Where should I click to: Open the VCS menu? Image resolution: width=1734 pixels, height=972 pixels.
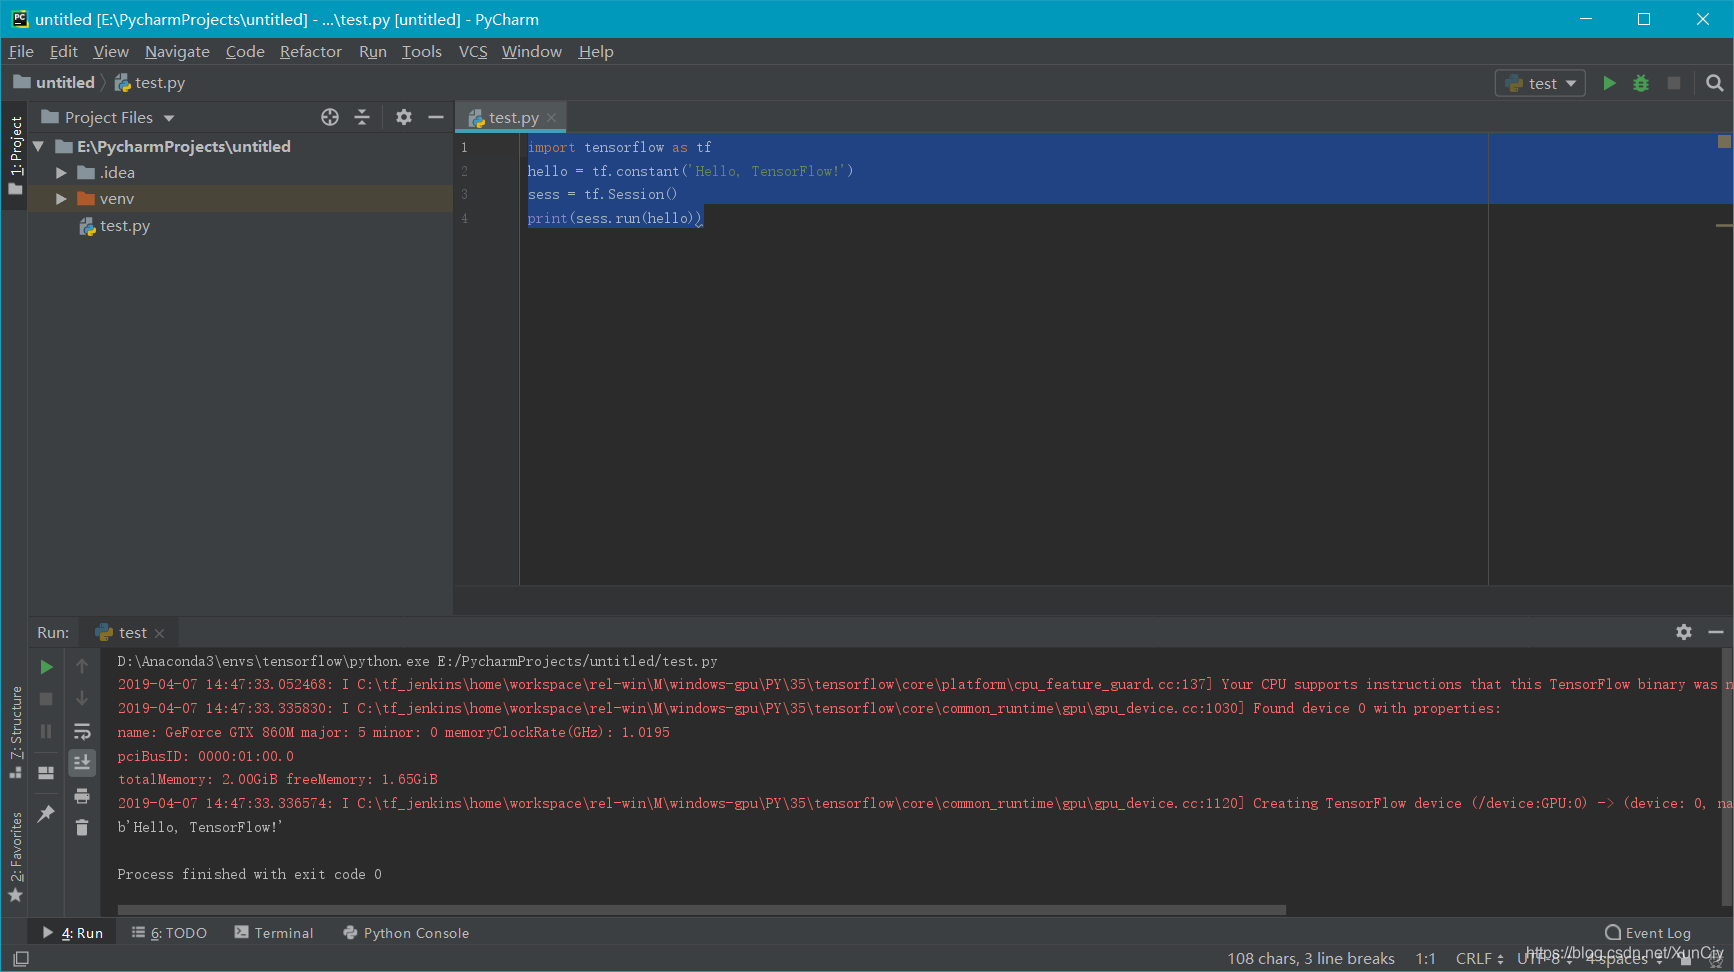(x=473, y=51)
